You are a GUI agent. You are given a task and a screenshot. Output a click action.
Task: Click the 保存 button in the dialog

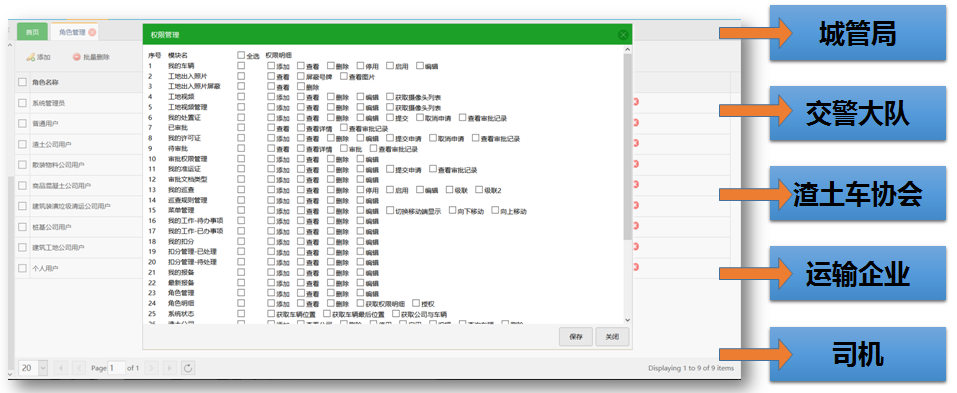[x=576, y=337]
